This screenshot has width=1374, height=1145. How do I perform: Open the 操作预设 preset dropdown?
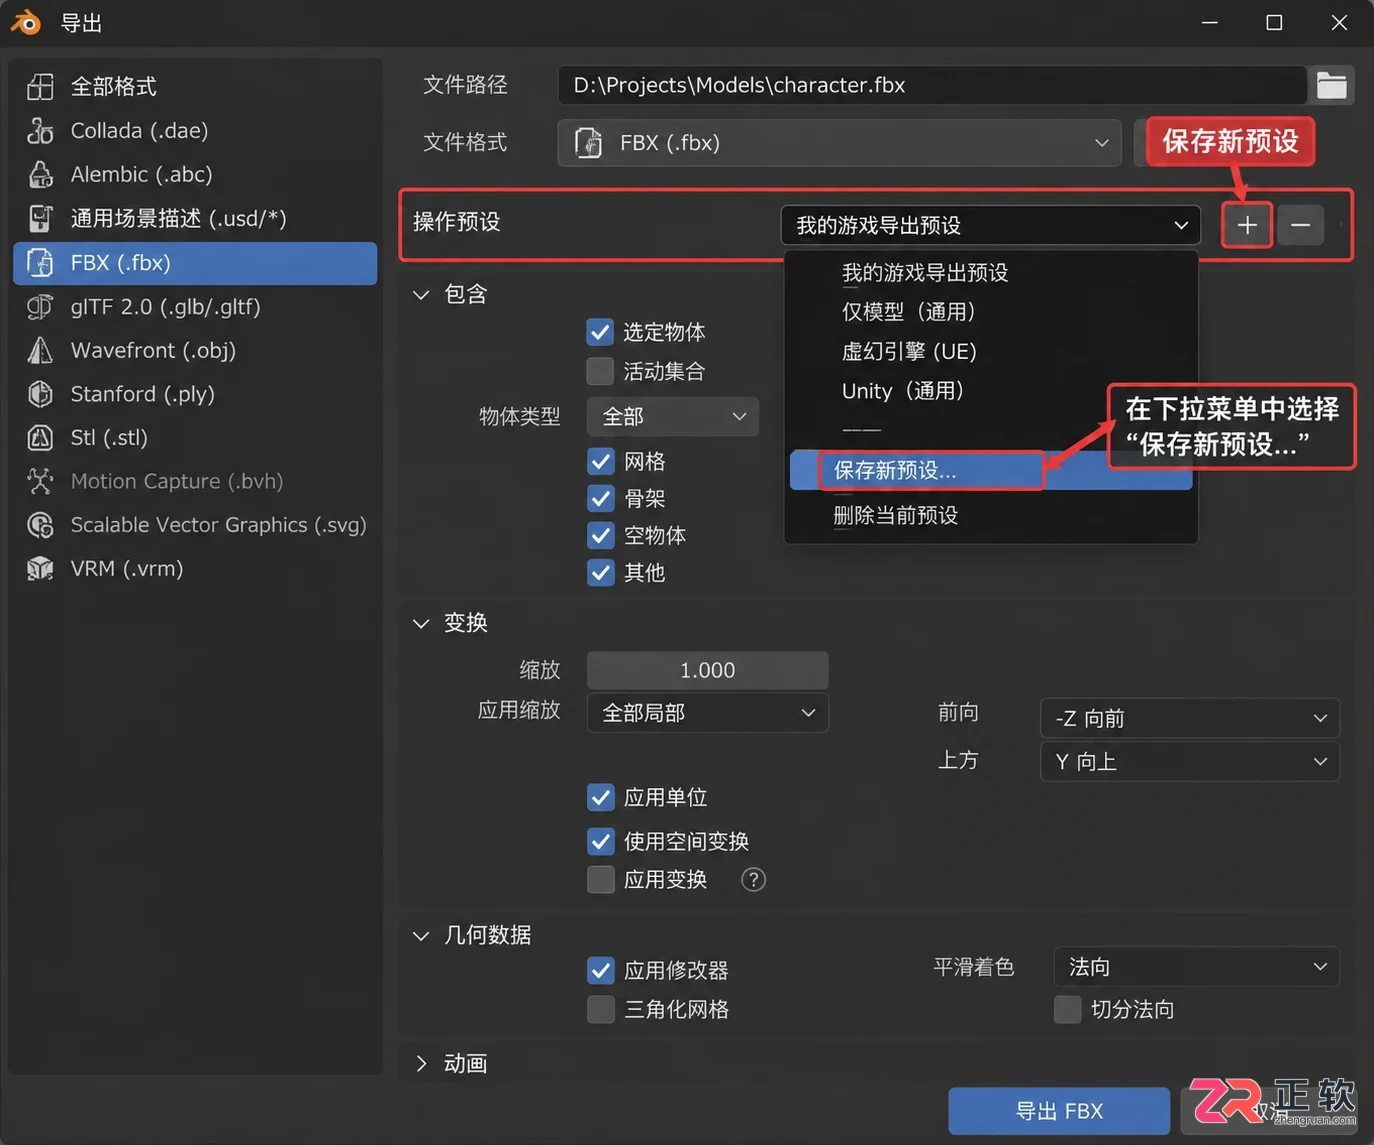pyautogui.click(x=990, y=225)
